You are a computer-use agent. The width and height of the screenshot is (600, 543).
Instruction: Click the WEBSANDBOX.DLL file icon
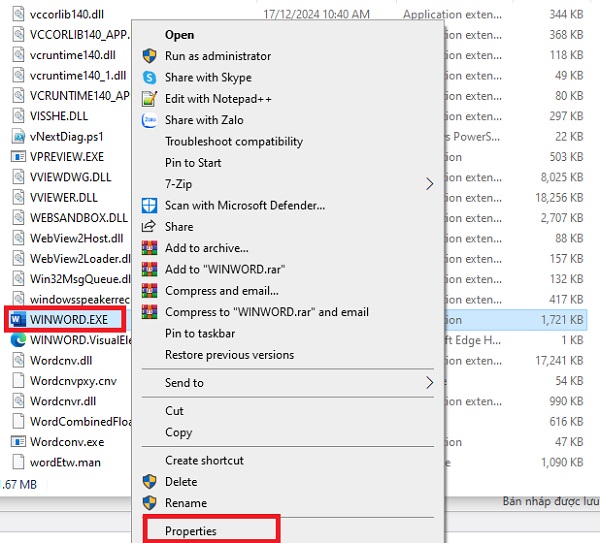click(18, 218)
